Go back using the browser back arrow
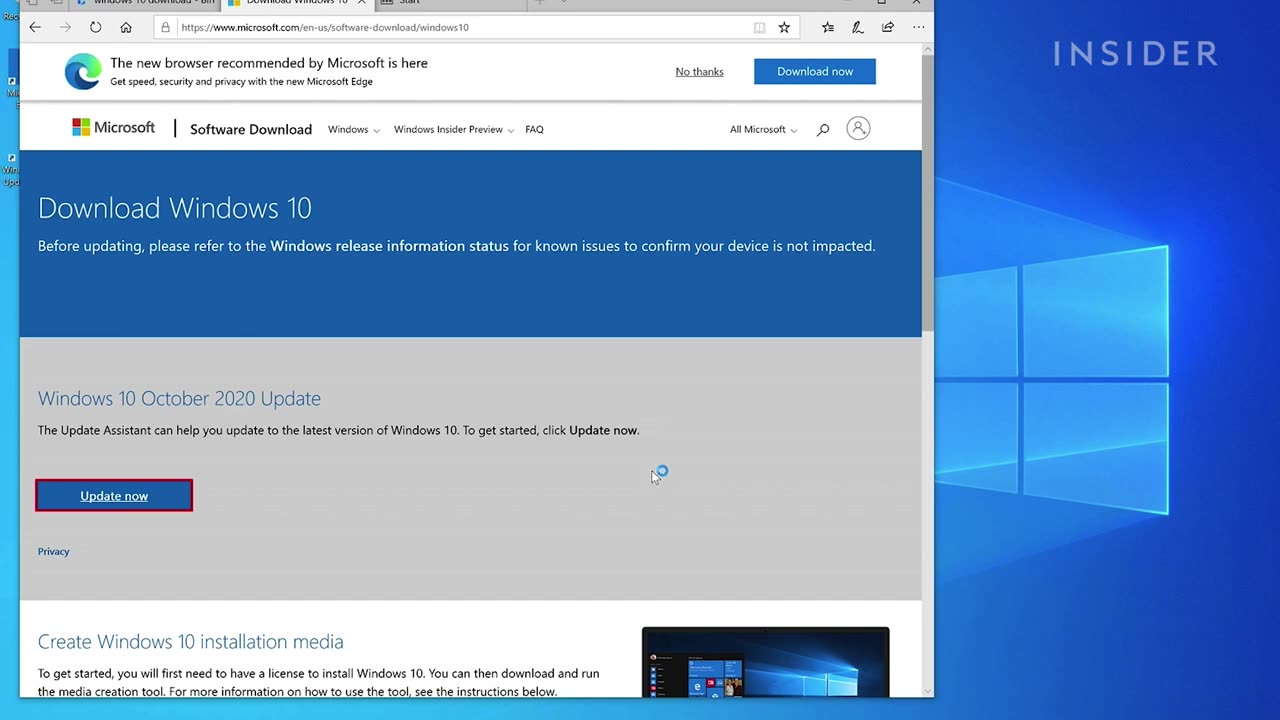The image size is (1280, 720). [35, 27]
